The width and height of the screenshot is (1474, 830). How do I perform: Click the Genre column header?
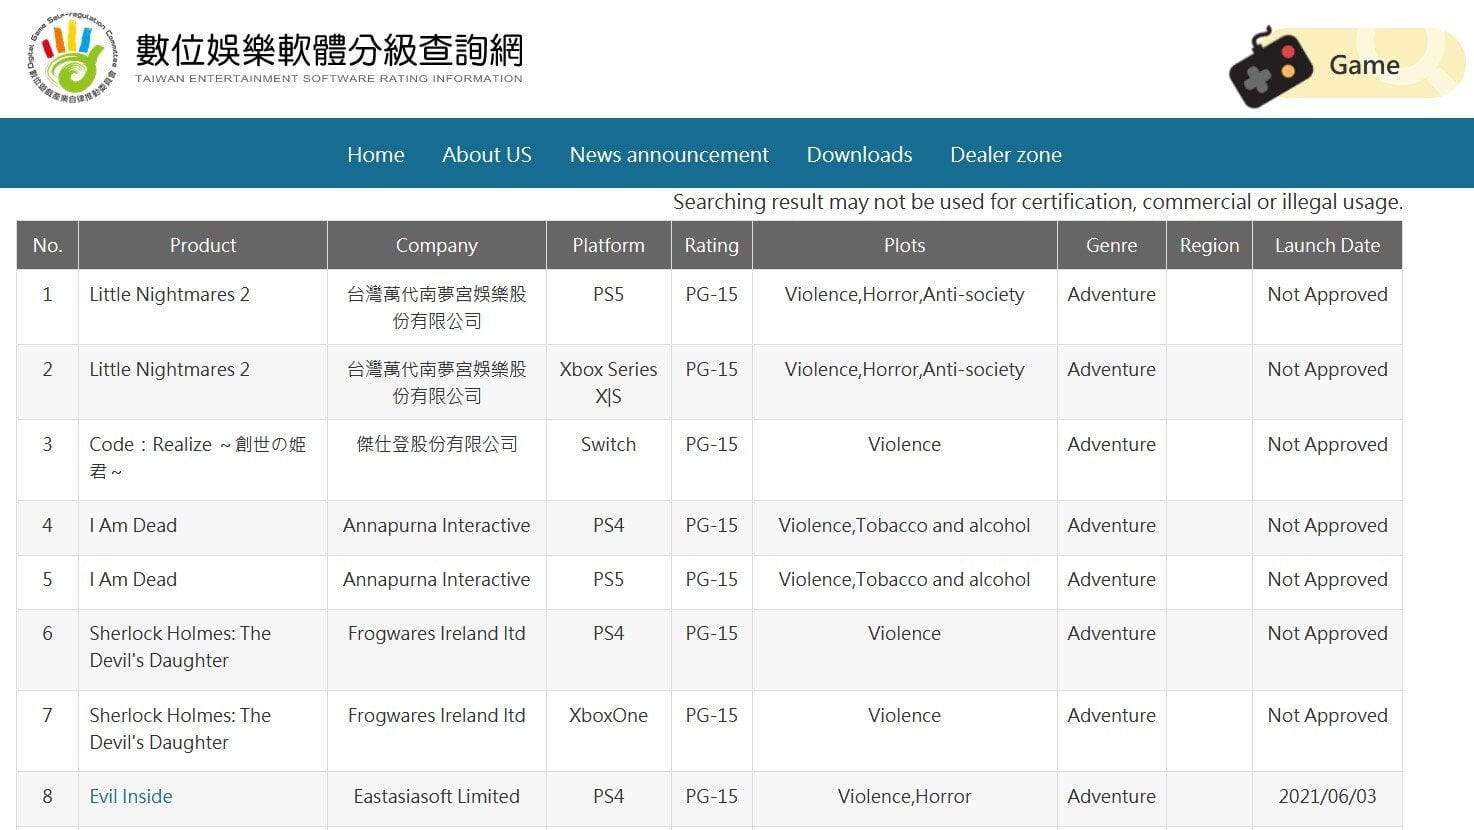coord(1112,245)
